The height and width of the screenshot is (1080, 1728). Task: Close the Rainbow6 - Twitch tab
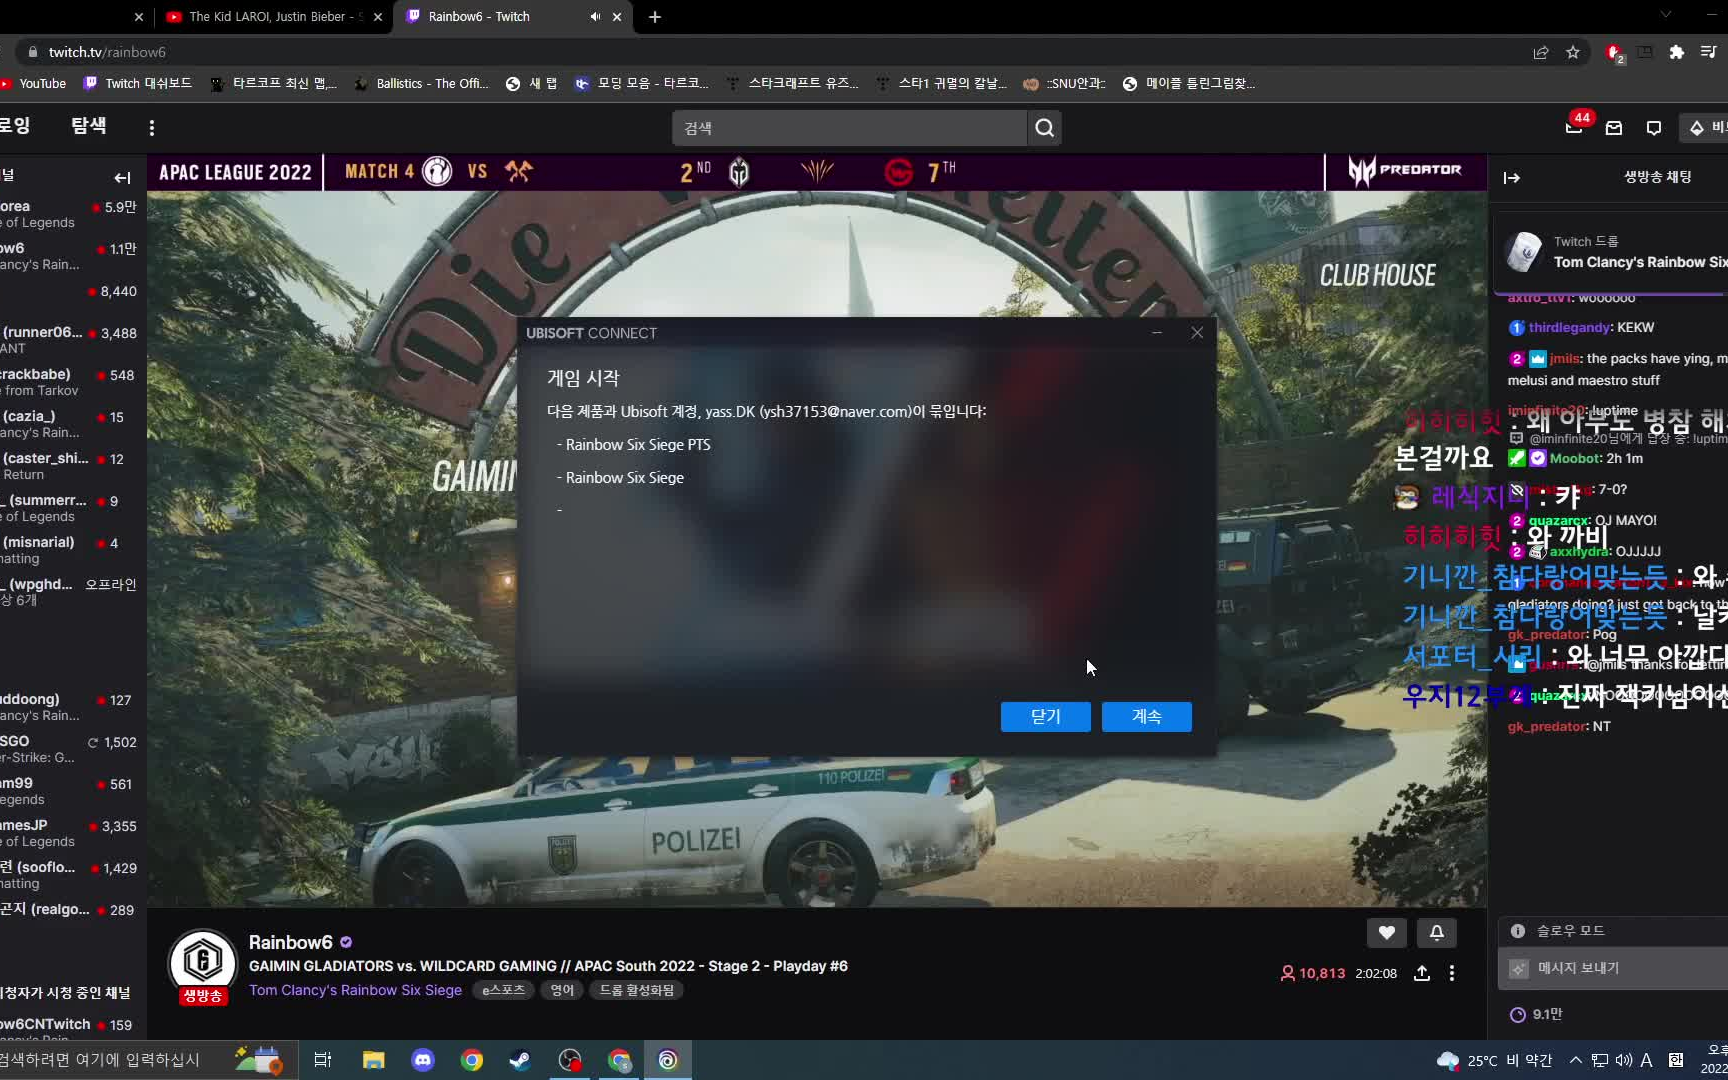(x=617, y=17)
